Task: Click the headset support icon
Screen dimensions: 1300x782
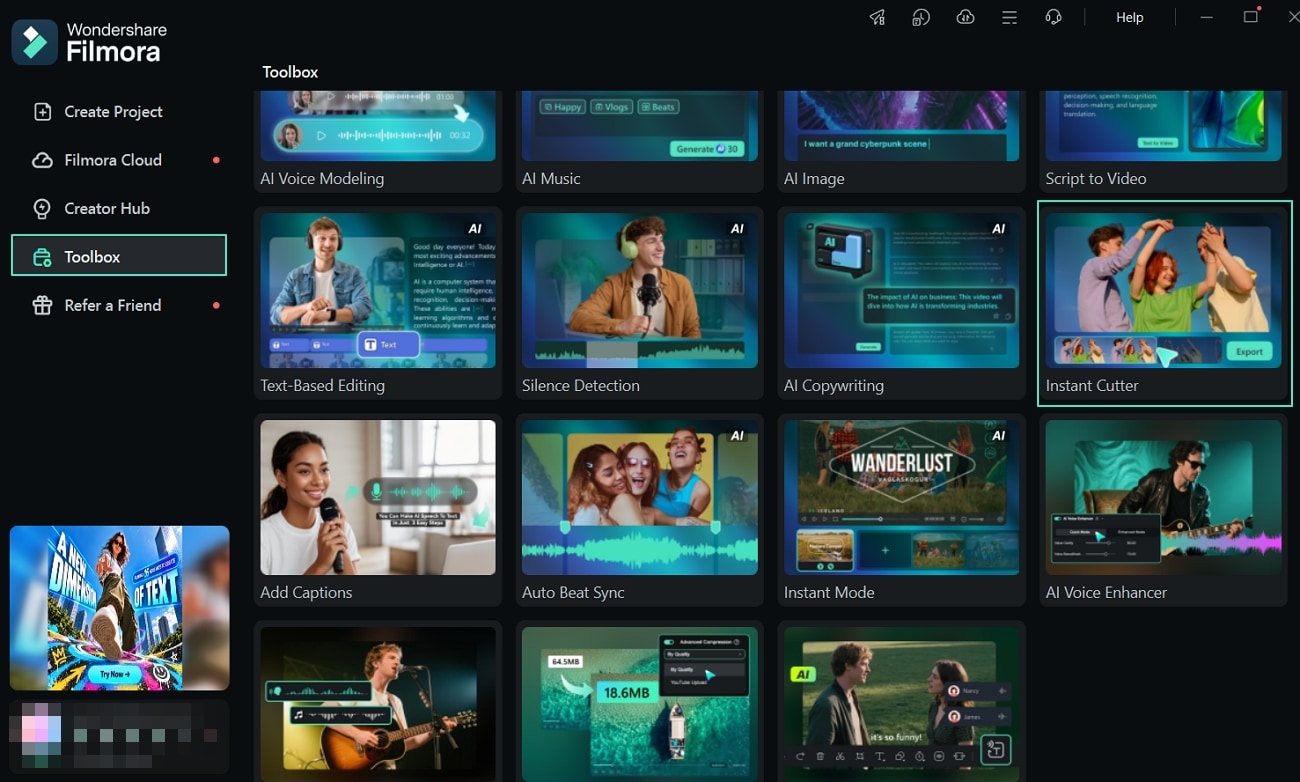Action: pos(1053,18)
